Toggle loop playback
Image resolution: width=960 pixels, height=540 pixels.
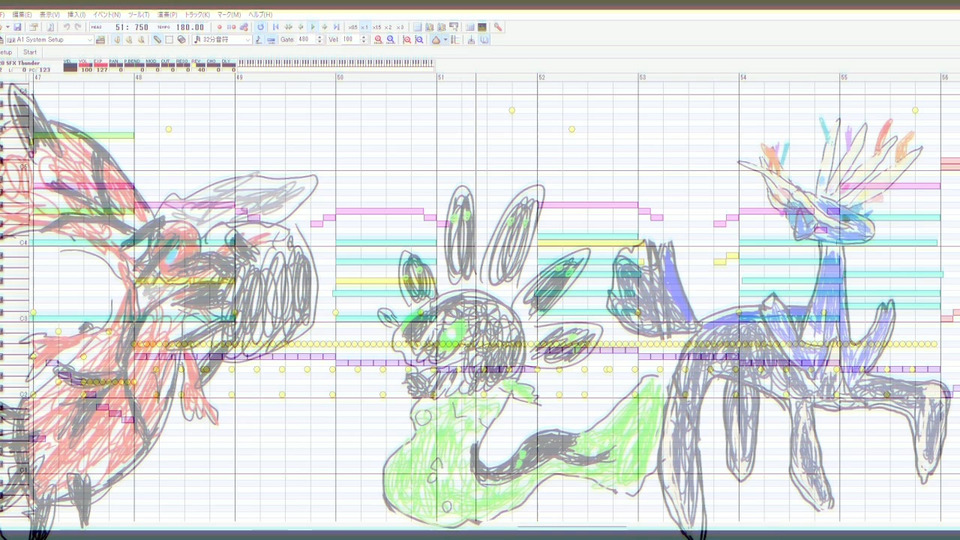click(260, 27)
